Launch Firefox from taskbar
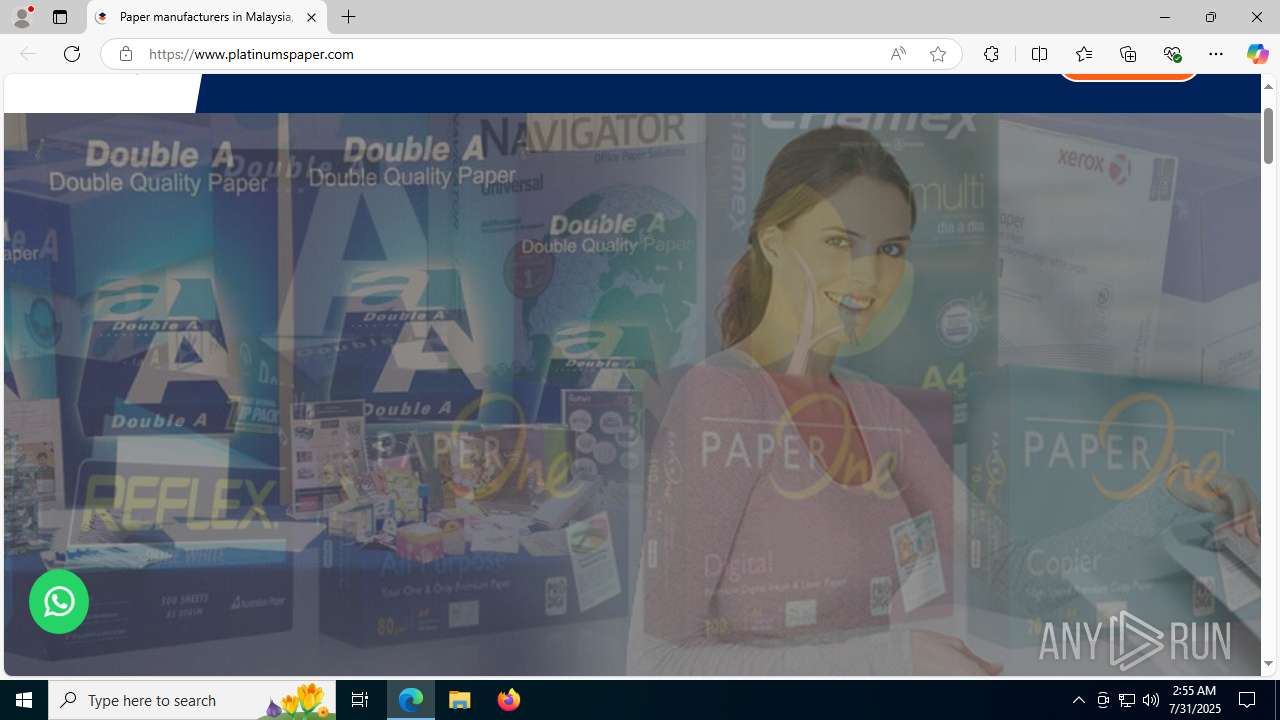Viewport: 1280px width, 720px height. tap(509, 700)
